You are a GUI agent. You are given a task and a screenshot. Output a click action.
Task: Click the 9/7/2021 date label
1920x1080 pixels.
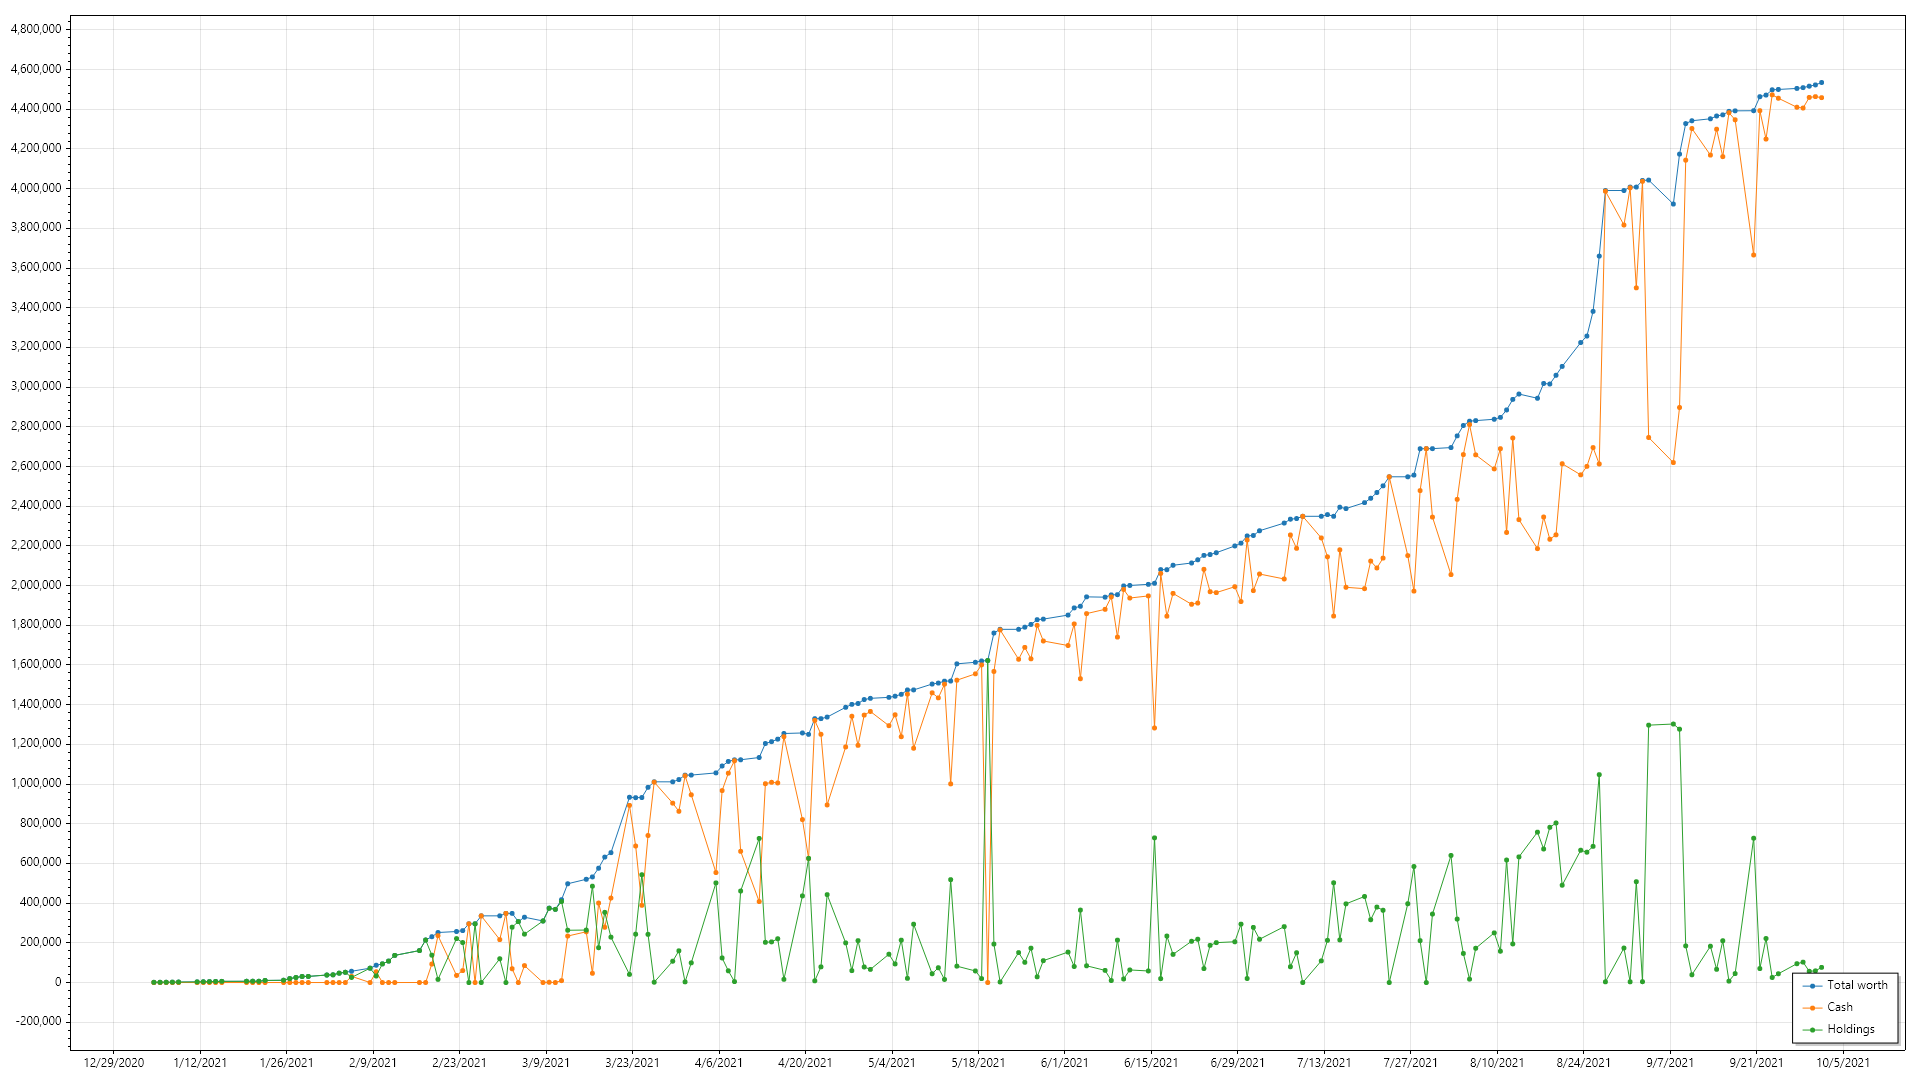[1670, 1063]
